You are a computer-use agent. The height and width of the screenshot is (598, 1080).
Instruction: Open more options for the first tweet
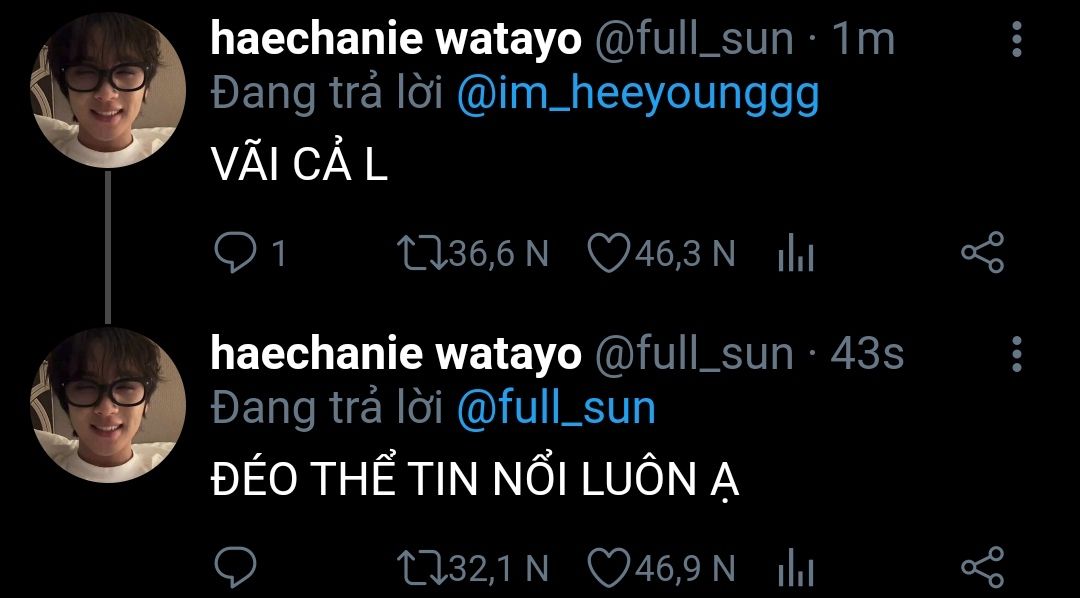[1017, 40]
